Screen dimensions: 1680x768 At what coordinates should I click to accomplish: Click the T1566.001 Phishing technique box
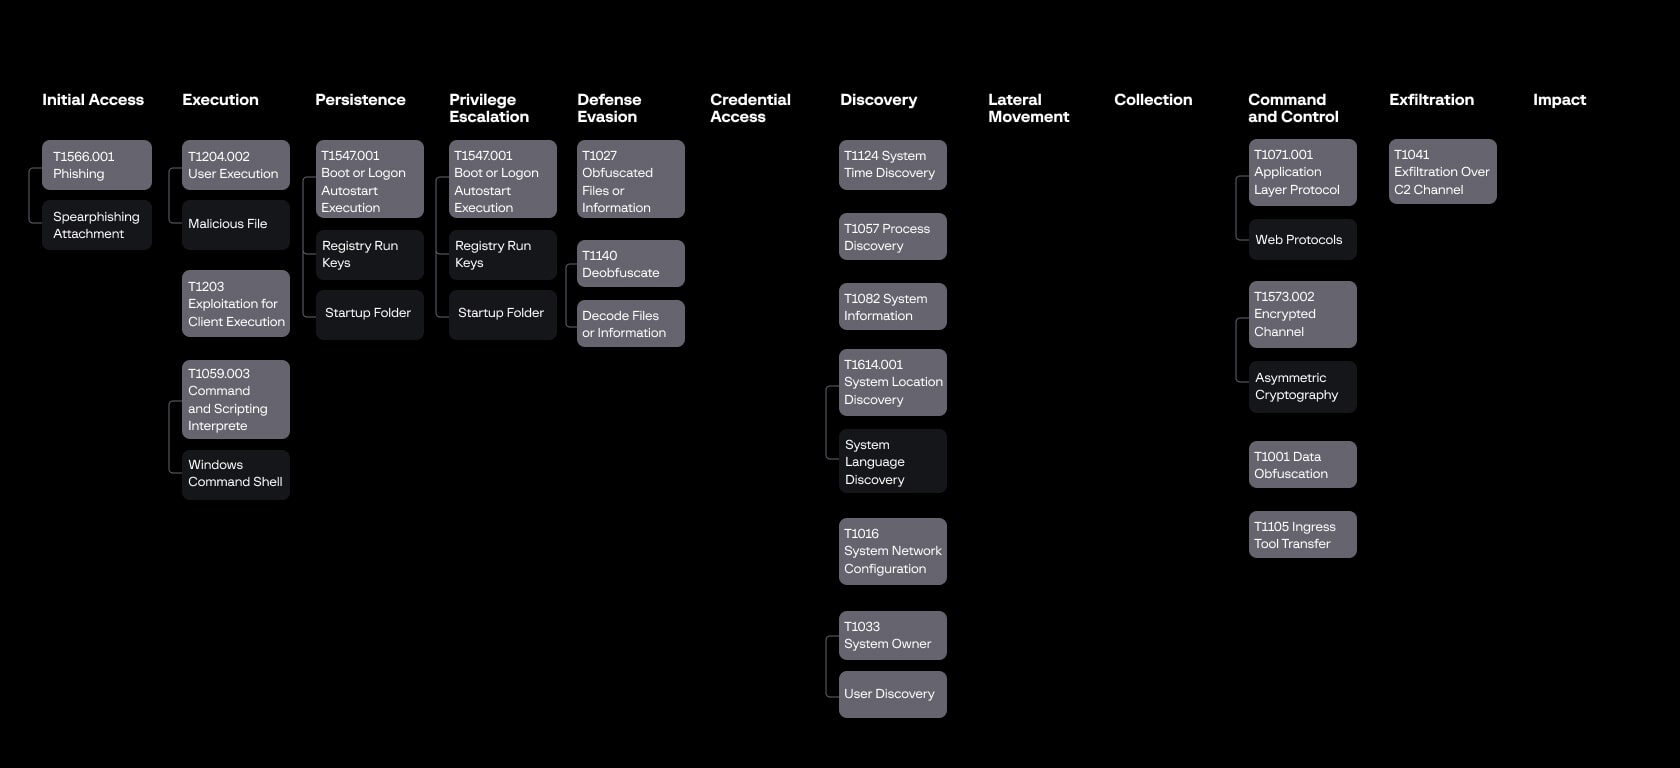click(x=97, y=165)
